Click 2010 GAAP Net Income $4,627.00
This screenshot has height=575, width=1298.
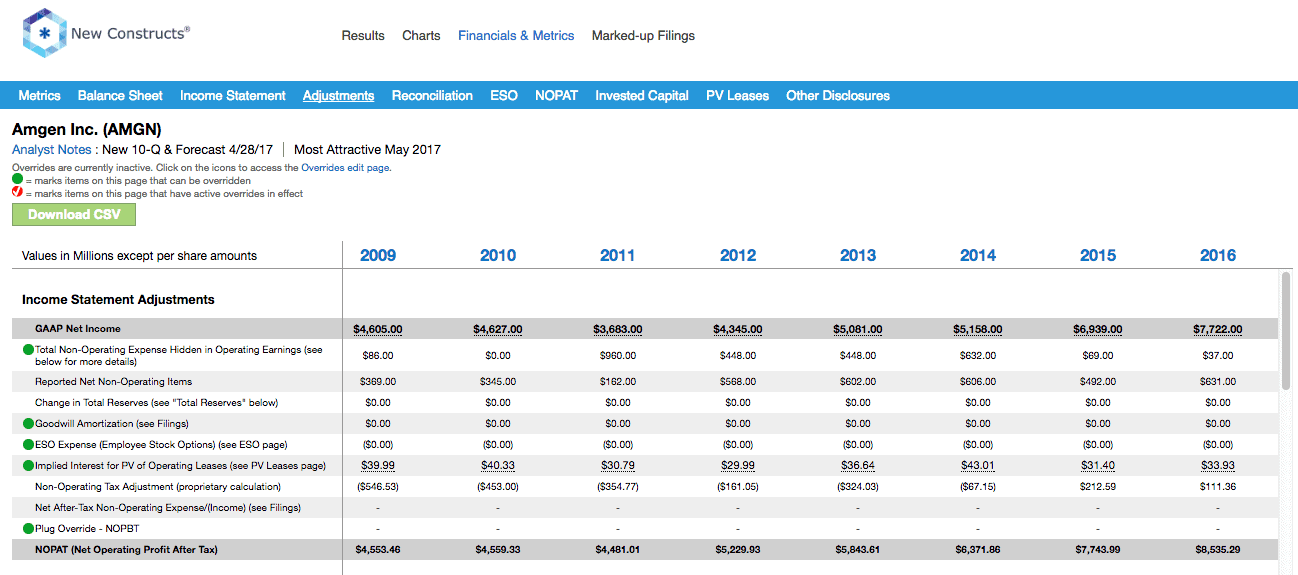coord(498,329)
